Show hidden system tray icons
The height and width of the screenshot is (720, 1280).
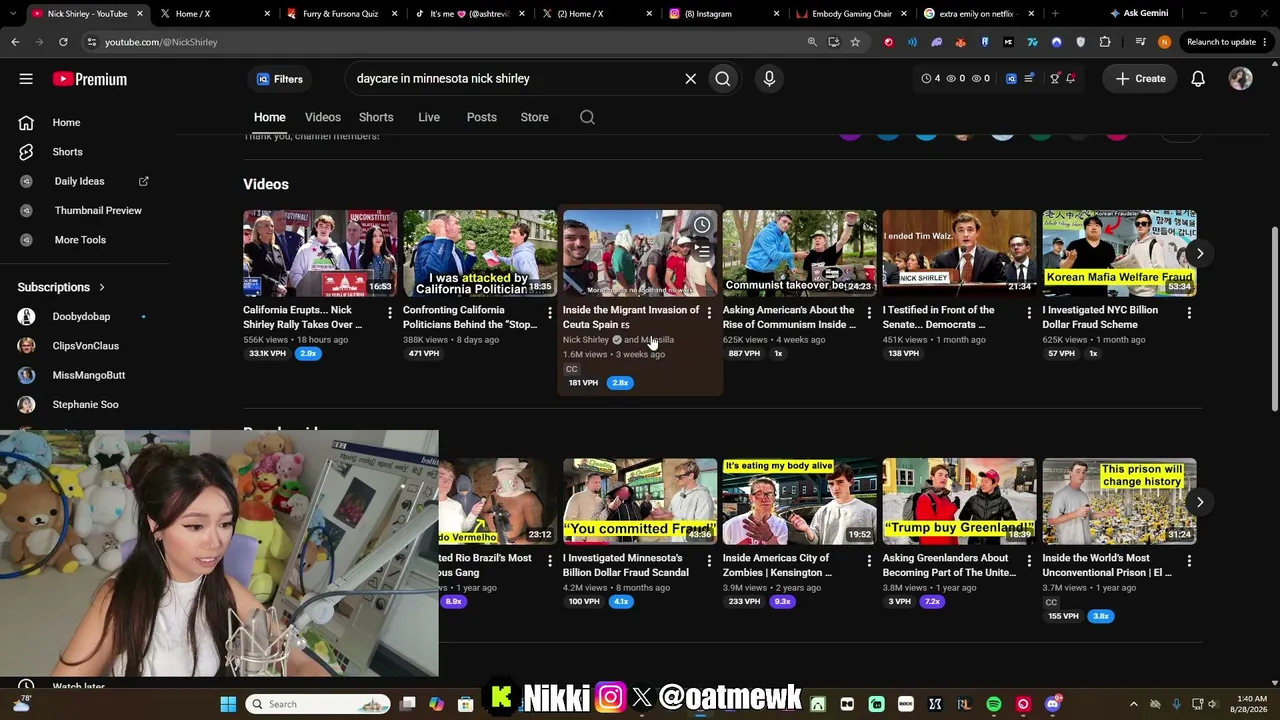coord(1134,704)
